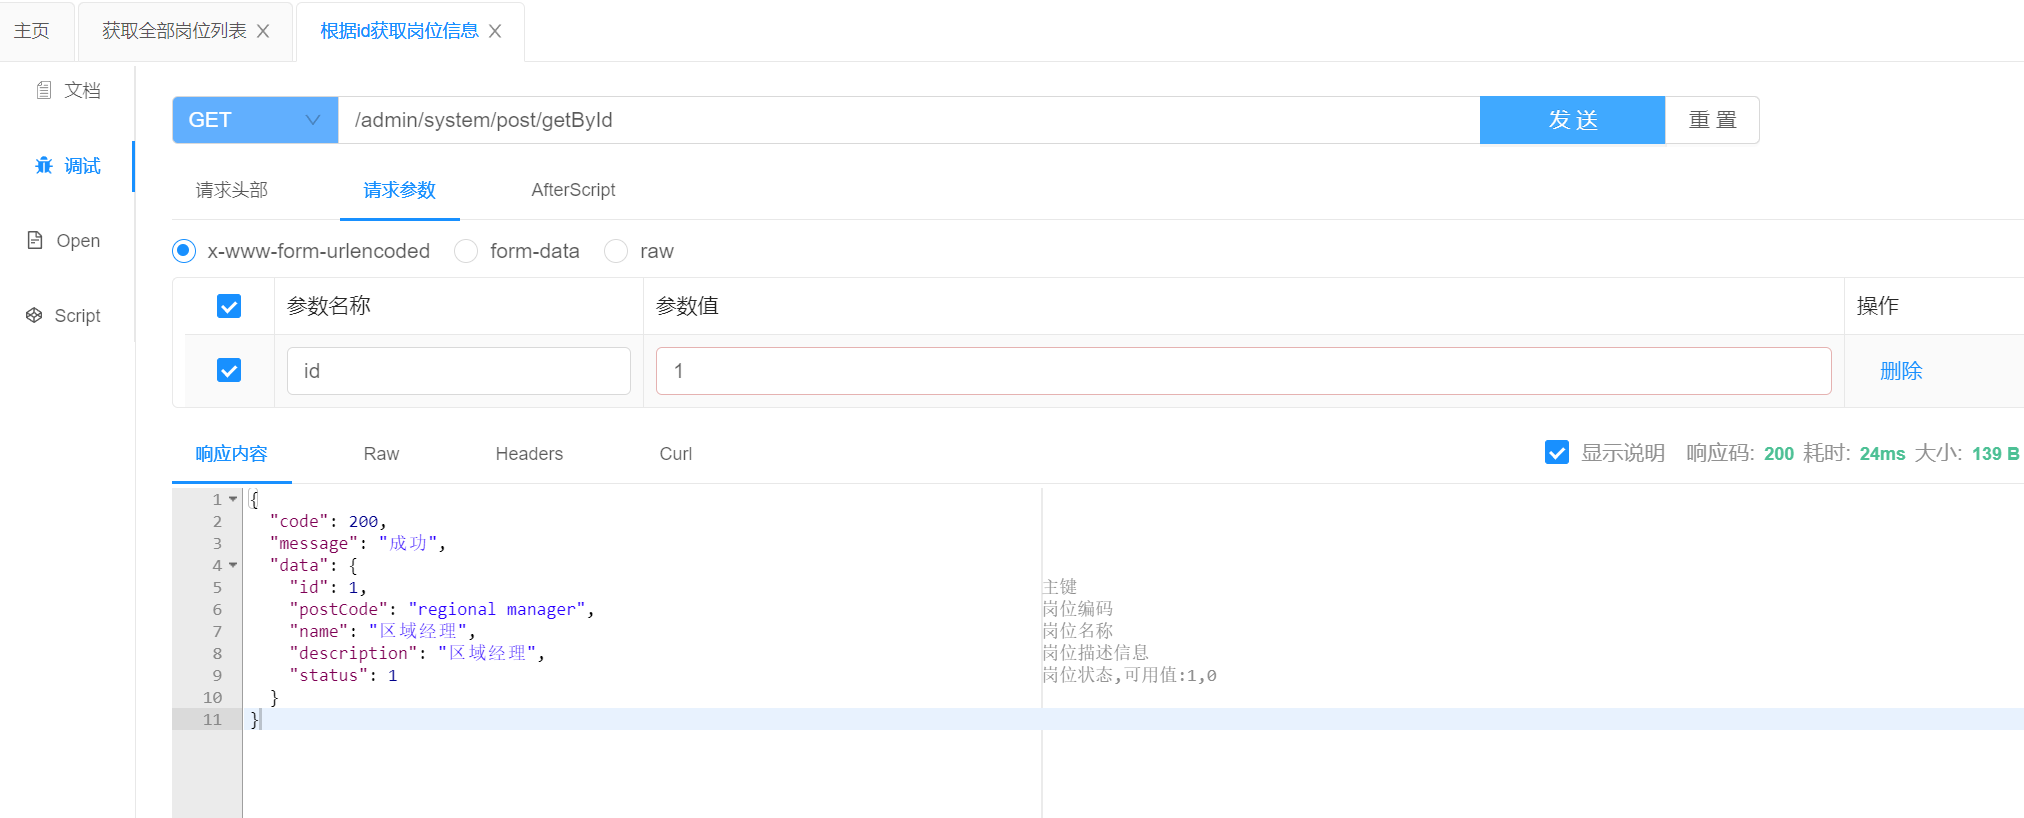
Task: Open the 请求参数 tab
Action: [400, 190]
